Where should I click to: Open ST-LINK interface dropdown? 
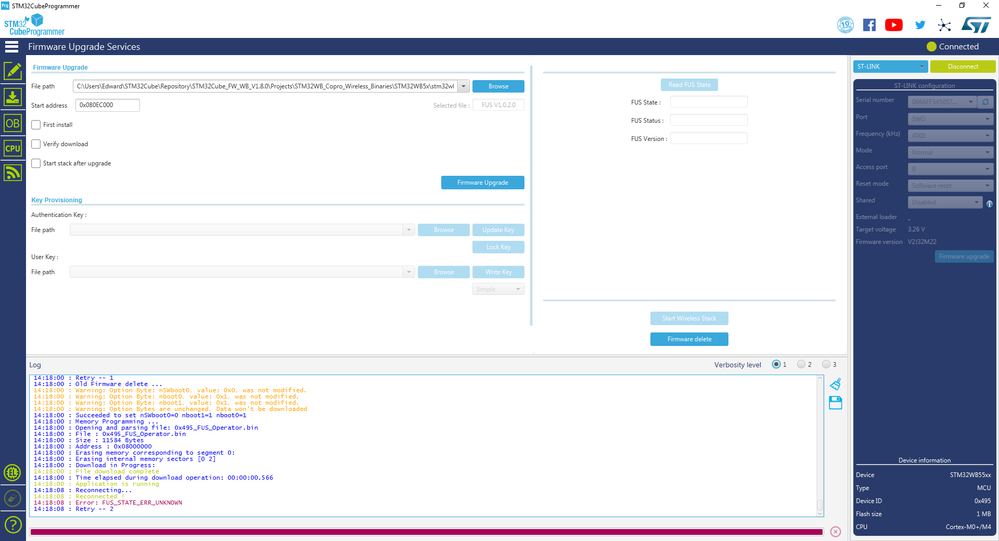point(890,66)
